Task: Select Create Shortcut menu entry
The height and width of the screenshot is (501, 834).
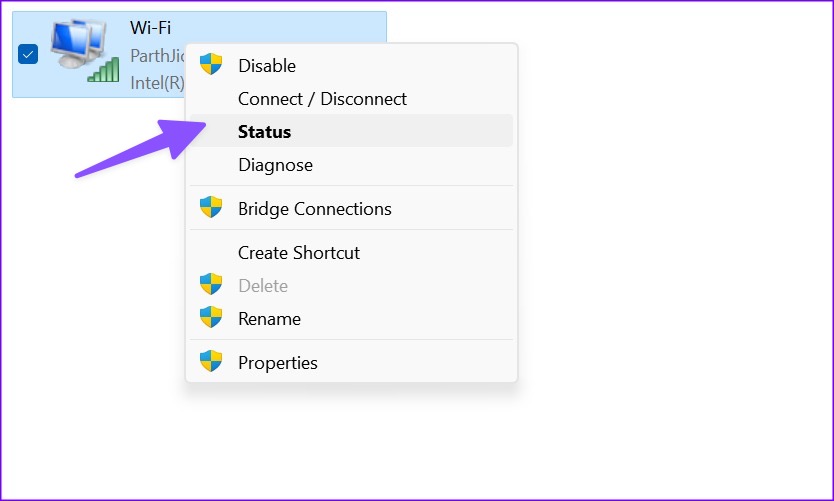Action: click(351, 253)
